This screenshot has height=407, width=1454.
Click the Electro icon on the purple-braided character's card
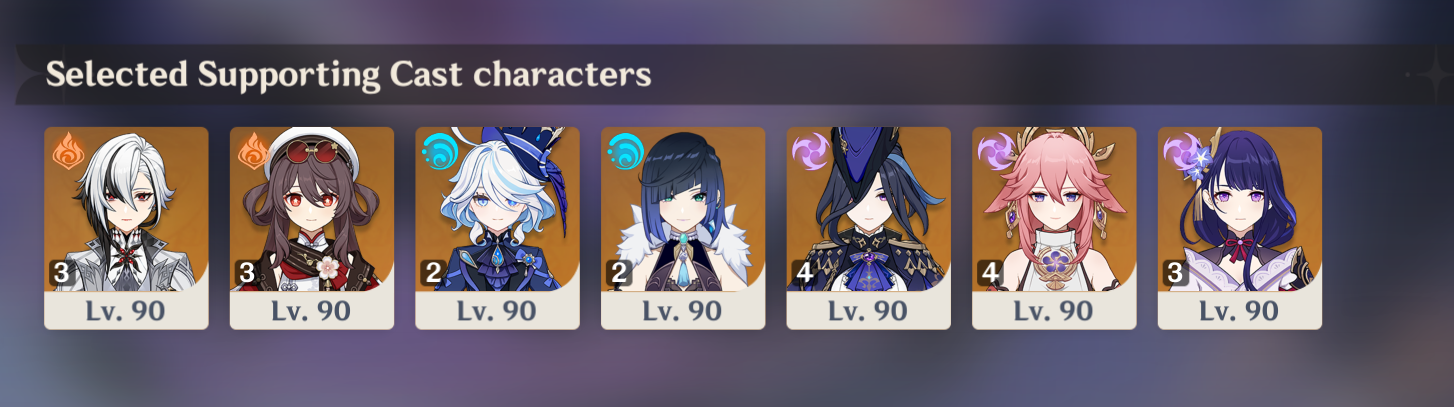pos(1181,151)
